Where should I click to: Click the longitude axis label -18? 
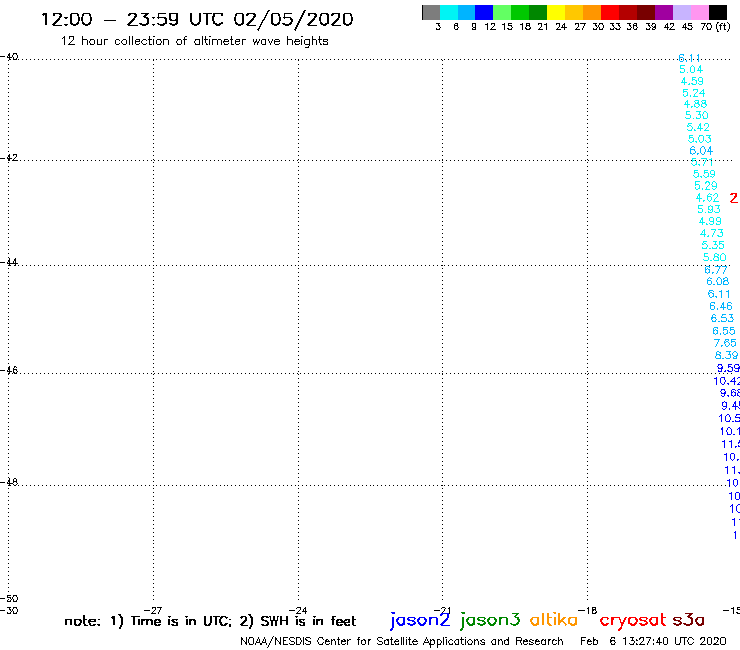[x=588, y=610]
